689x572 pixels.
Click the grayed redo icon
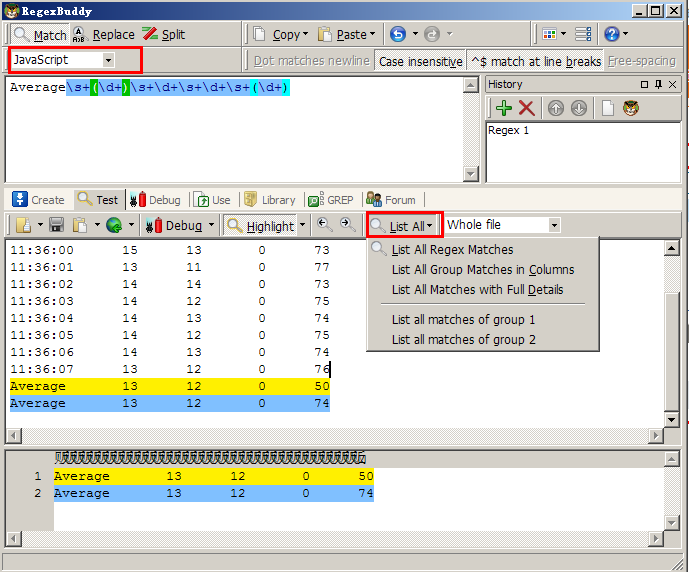[x=432, y=34]
